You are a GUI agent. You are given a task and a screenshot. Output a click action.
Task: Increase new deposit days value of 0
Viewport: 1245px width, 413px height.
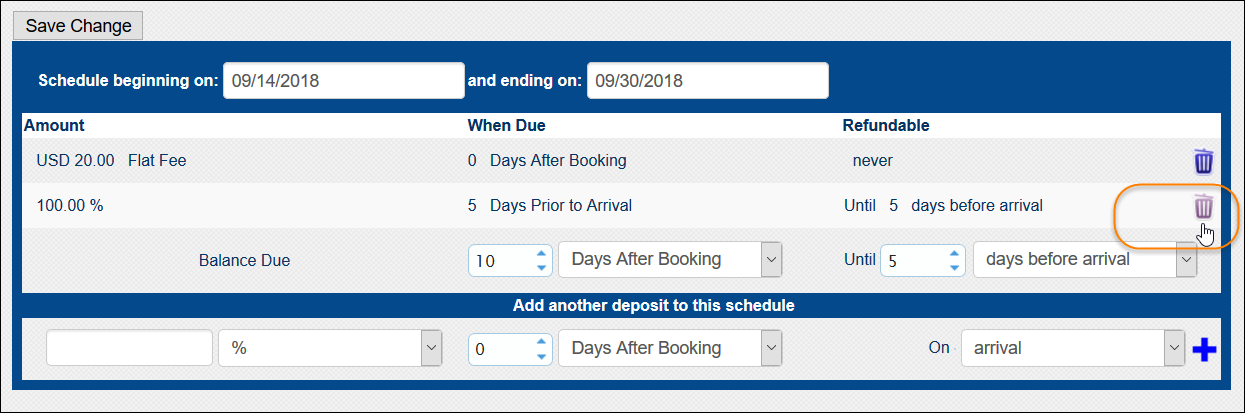coord(541,341)
